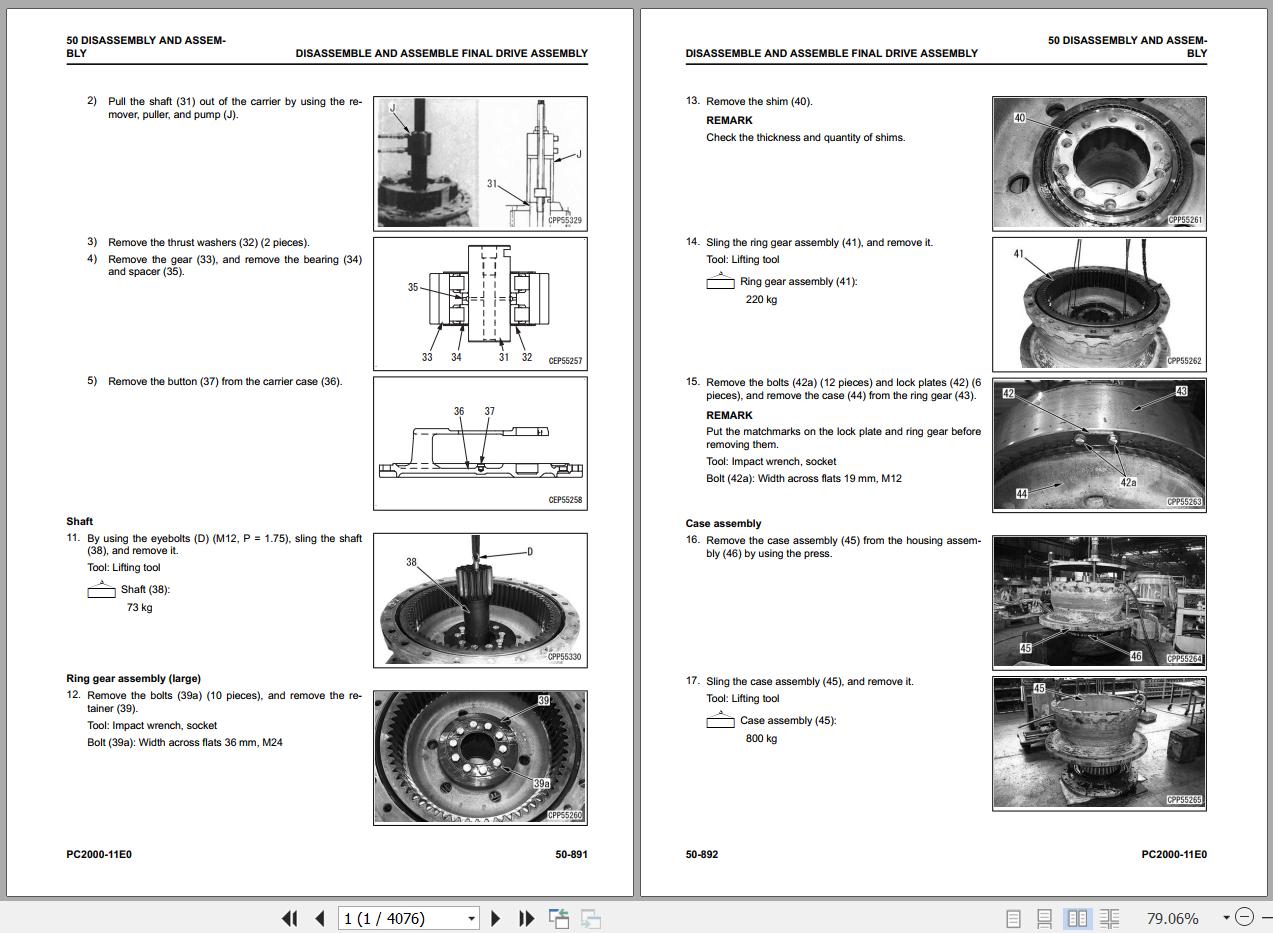Click page number 50-892
Image resolution: width=1273 pixels, height=933 pixels.
click(702, 854)
